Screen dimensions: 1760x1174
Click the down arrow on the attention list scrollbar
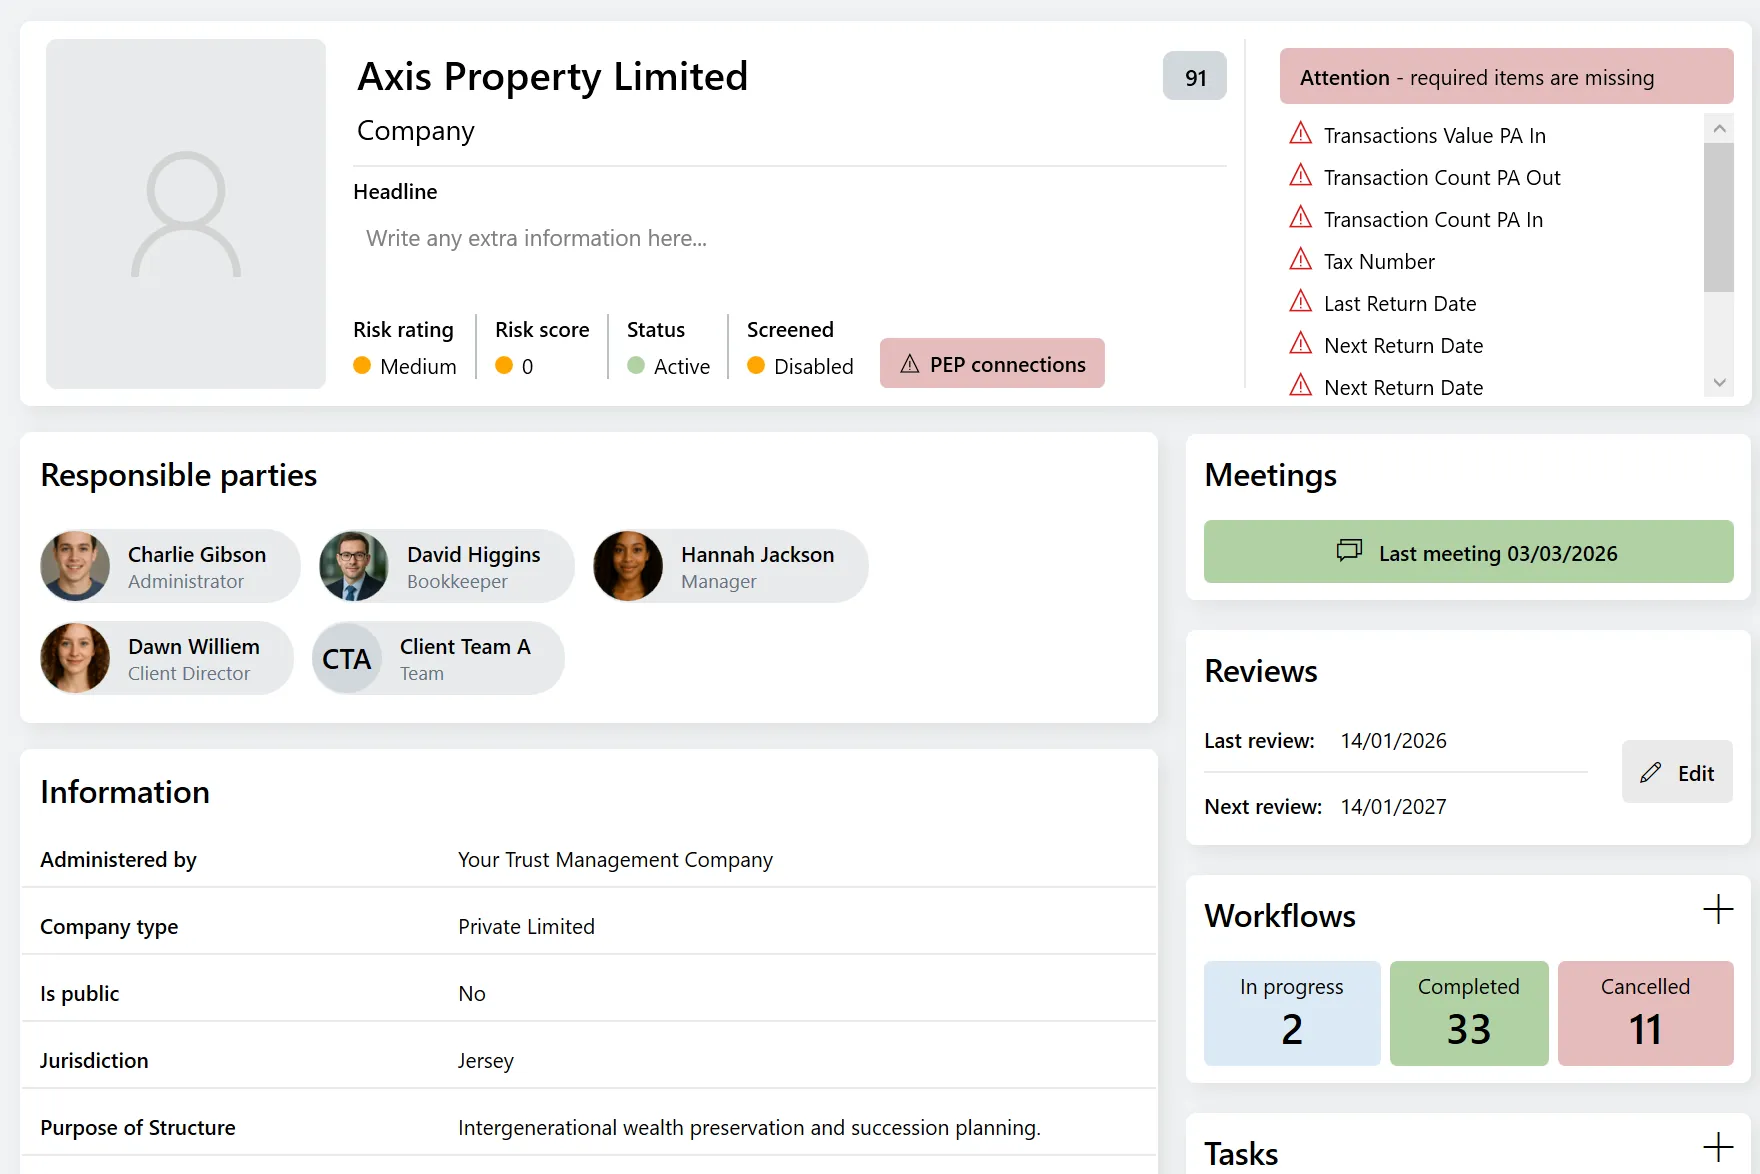(x=1720, y=382)
